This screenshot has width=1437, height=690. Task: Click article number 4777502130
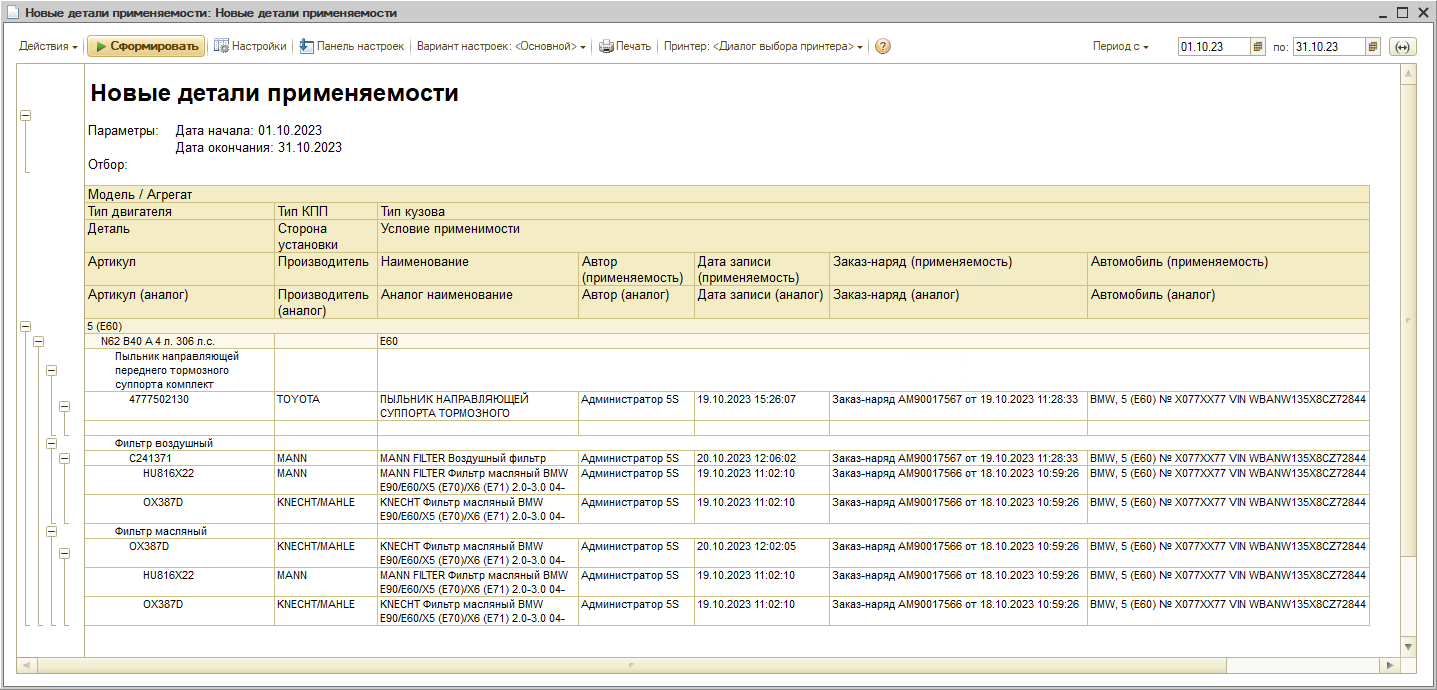coord(159,399)
